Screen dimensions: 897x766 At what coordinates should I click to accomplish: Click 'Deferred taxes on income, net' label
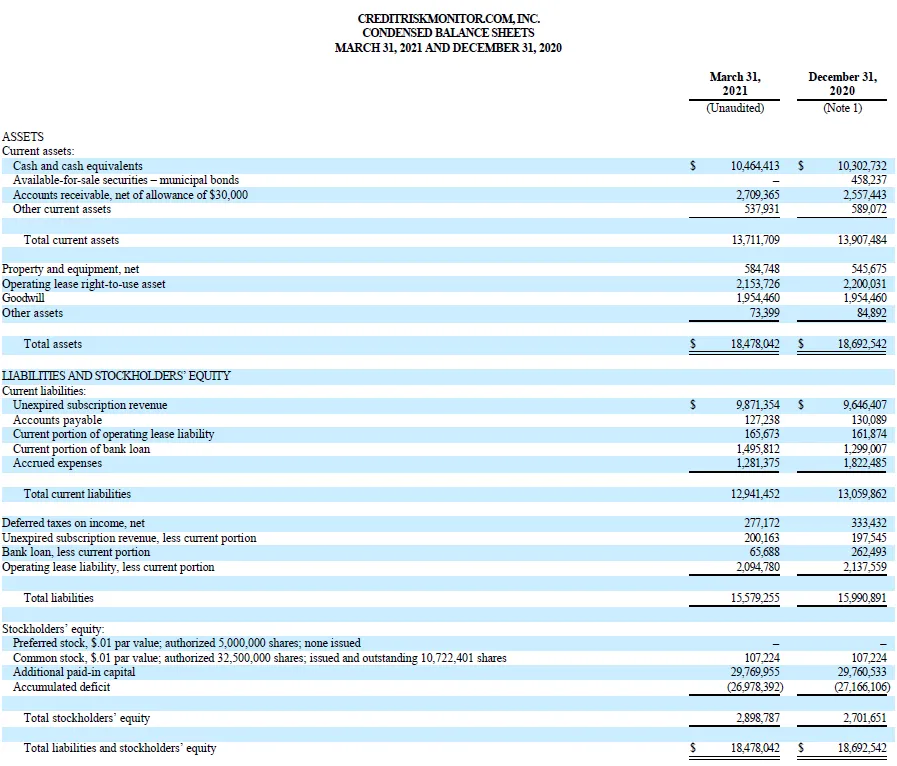click(73, 523)
